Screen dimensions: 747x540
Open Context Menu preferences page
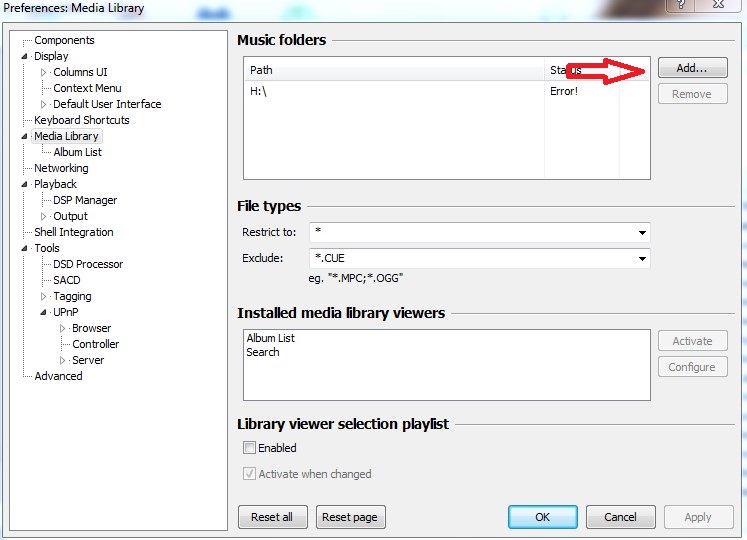(87, 88)
